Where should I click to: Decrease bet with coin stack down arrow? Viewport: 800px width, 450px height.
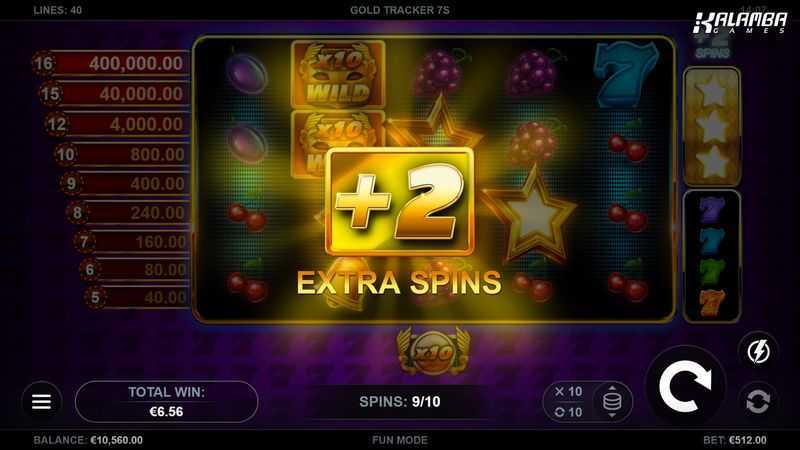612,415
